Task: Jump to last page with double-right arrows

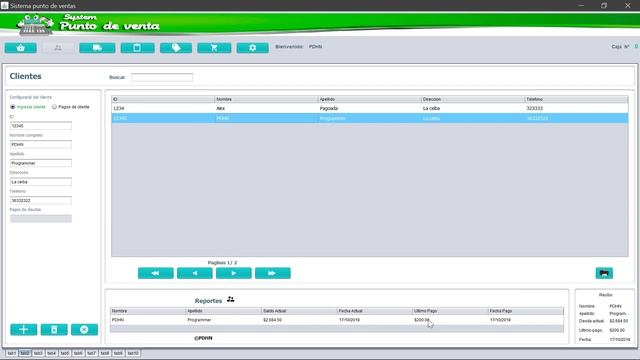Action: (273, 273)
